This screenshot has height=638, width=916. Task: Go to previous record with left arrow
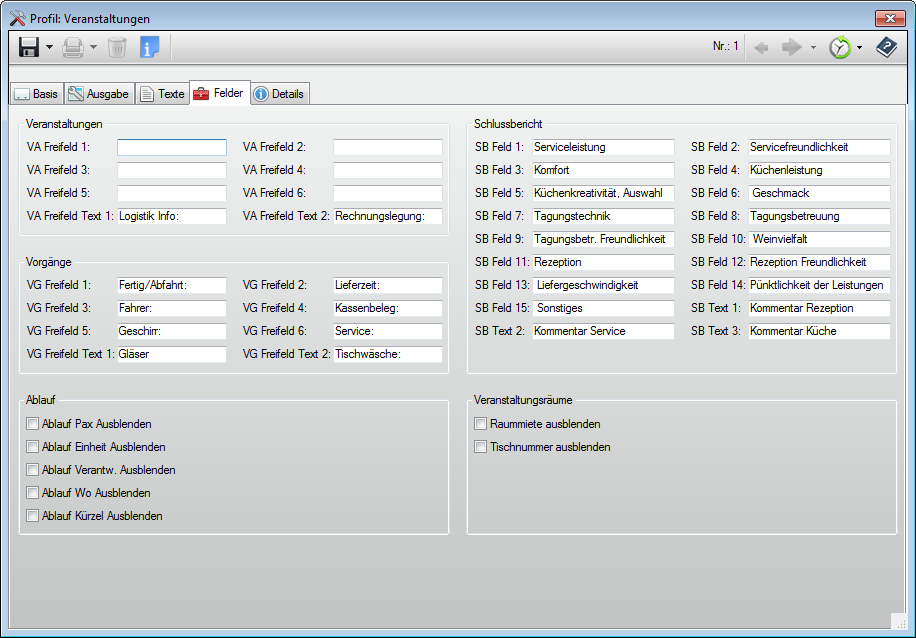click(x=761, y=47)
